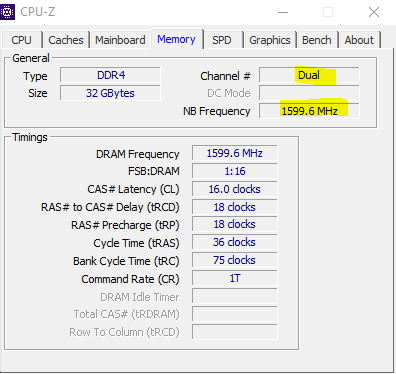Click the 32 GBytes size field

point(110,93)
